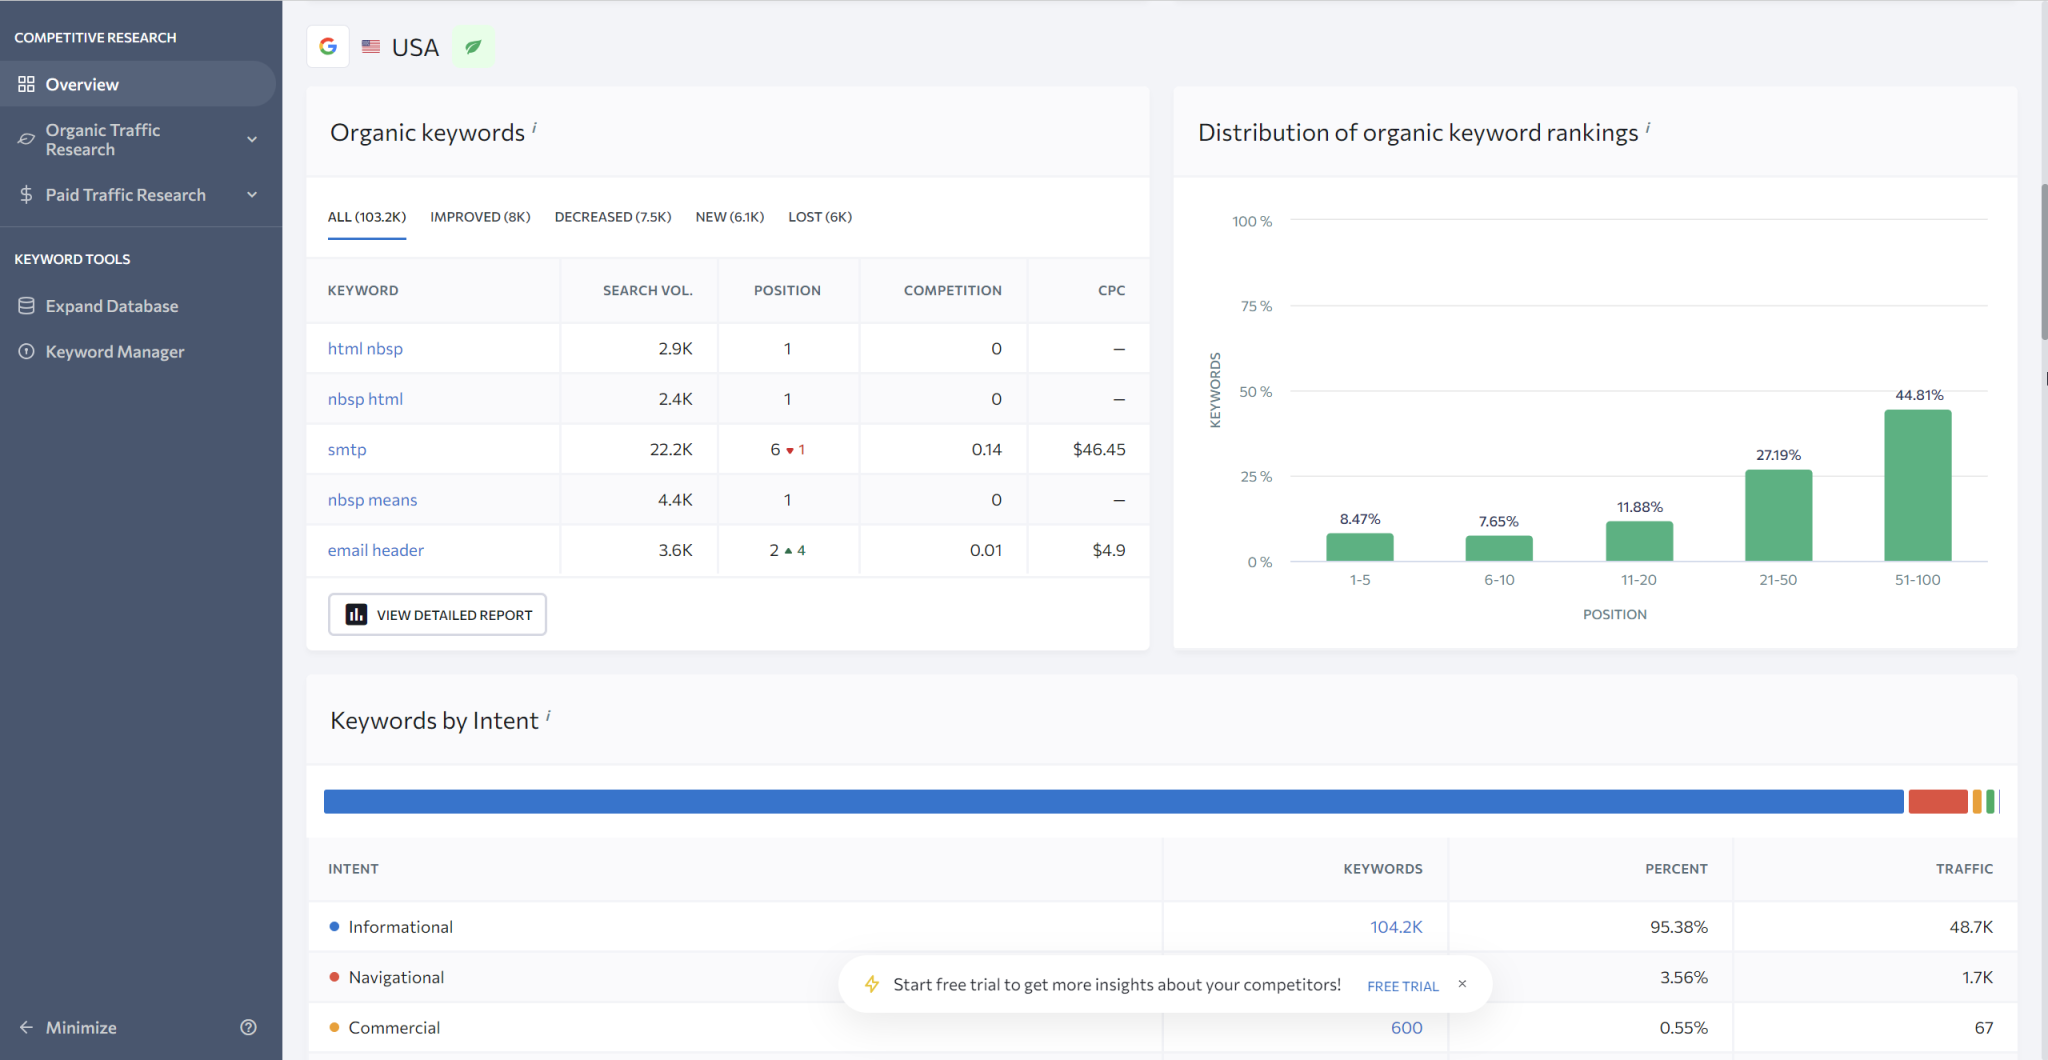Click the green leaf icon beside USA
Image resolution: width=2048 pixels, height=1060 pixels.
473,46
